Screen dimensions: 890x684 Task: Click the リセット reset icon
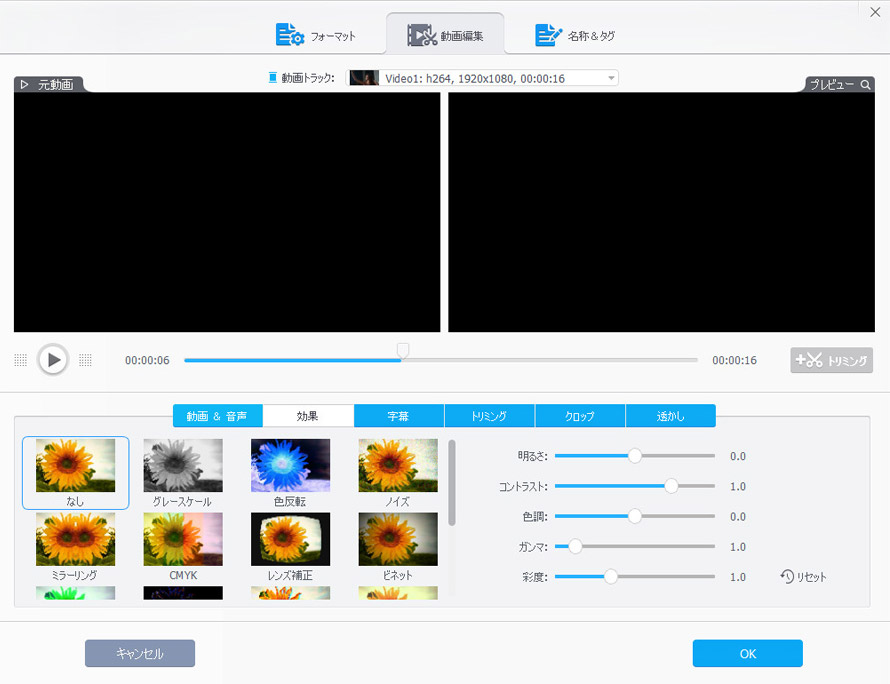click(x=788, y=577)
